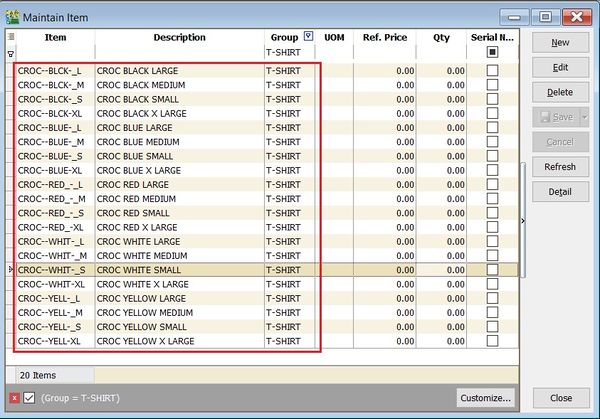Expand the side panel splitter arrow
The width and height of the screenshot is (600, 419).
523,221
